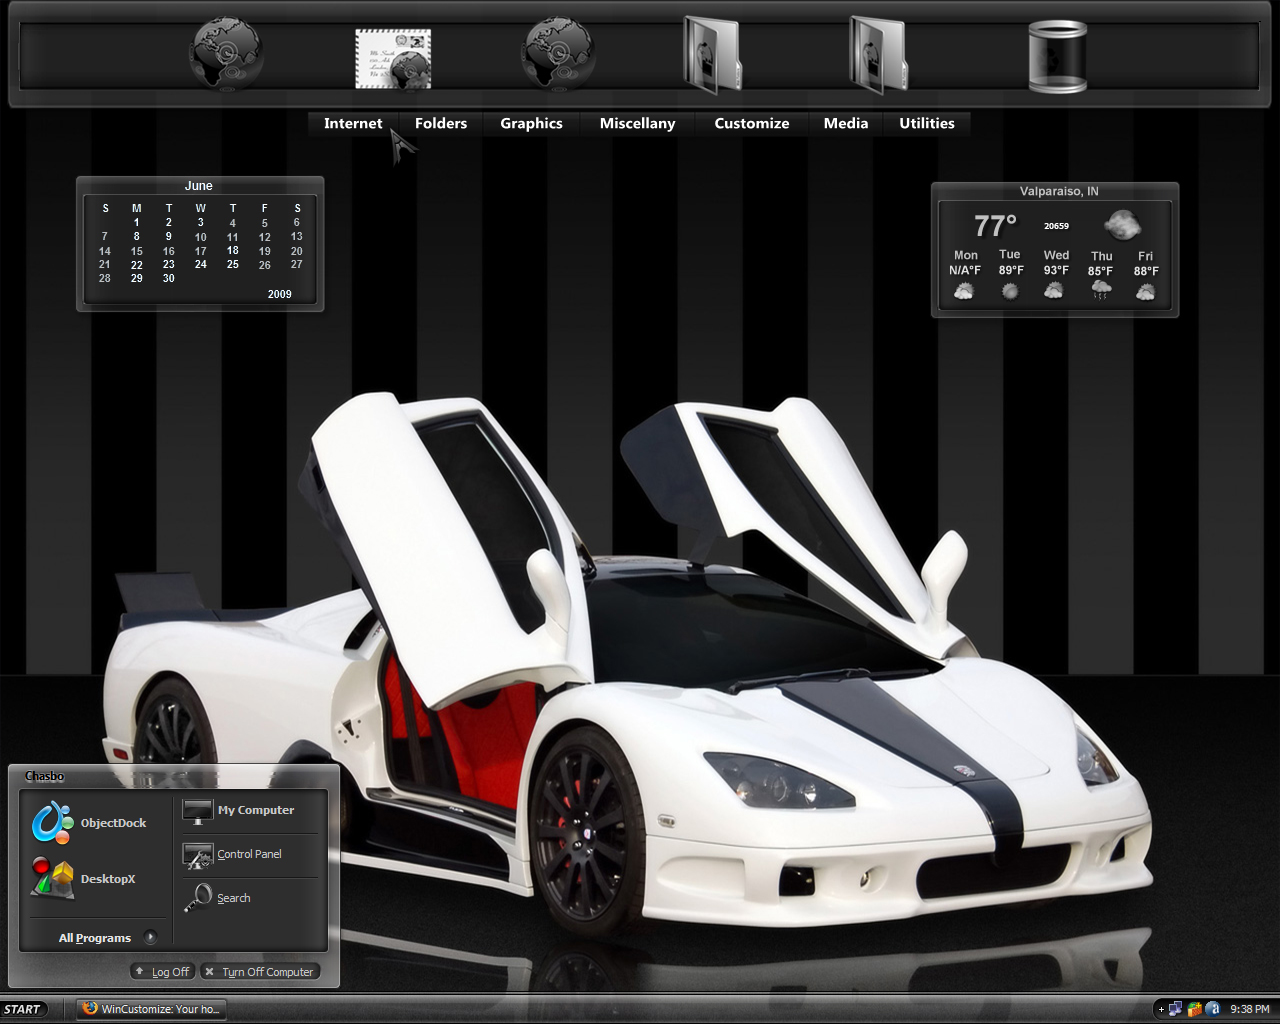Launch ObjectDock from the start menu
1280x1024 pixels.
tap(89, 822)
